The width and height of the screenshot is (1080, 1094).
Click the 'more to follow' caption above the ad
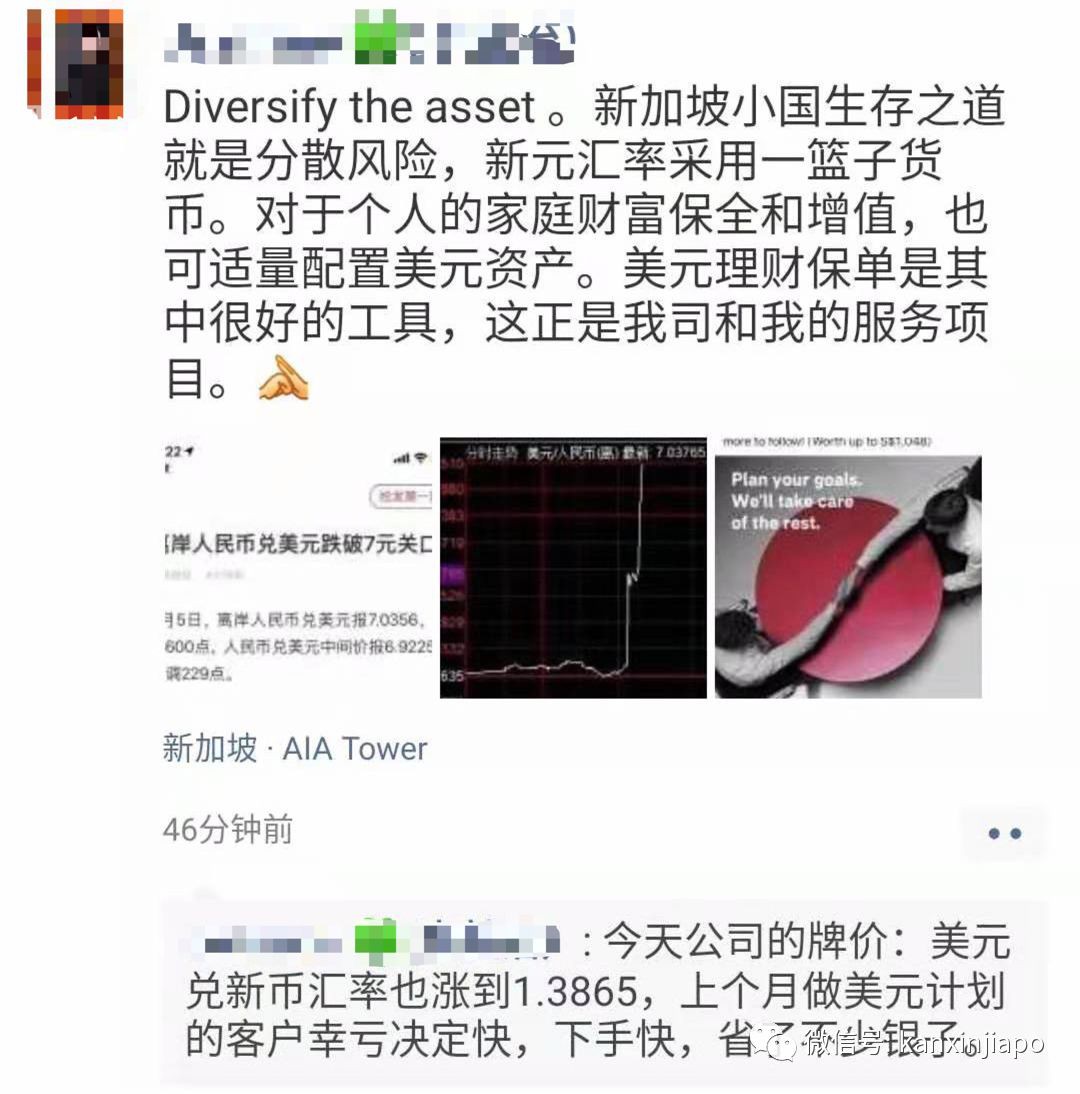tap(827, 442)
